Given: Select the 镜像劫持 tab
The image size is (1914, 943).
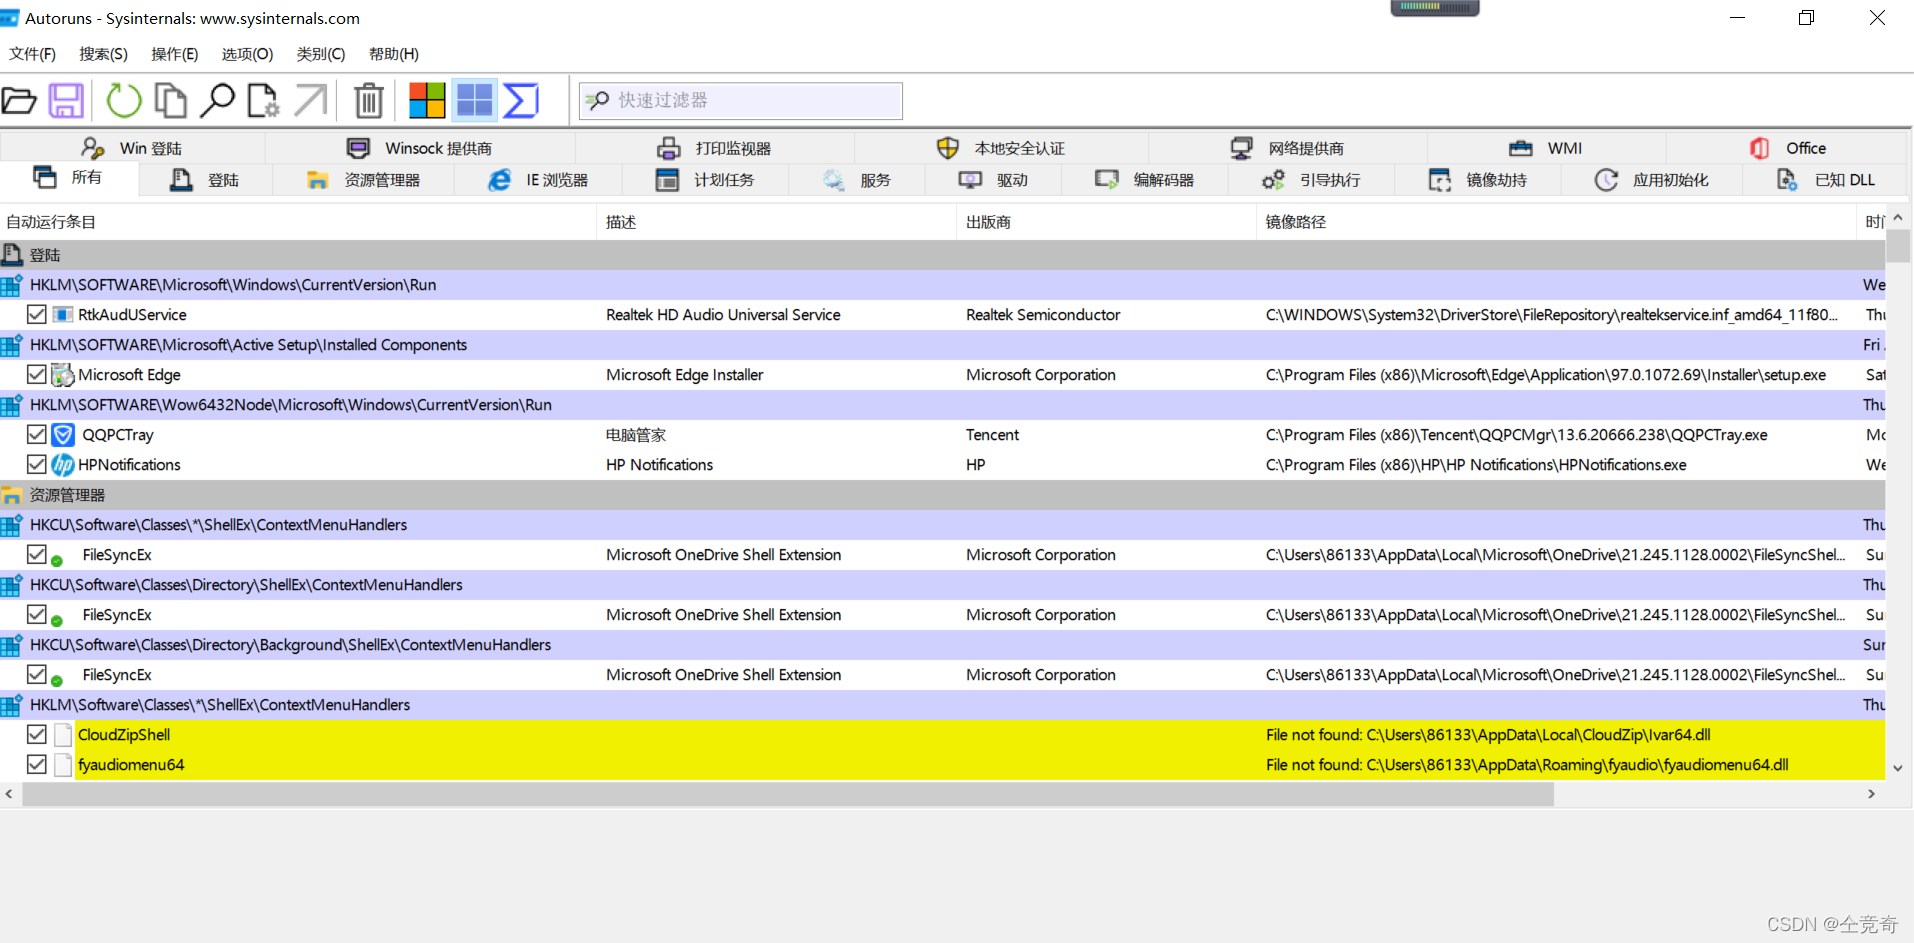Looking at the screenshot, I should click(x=1479, y=180).
